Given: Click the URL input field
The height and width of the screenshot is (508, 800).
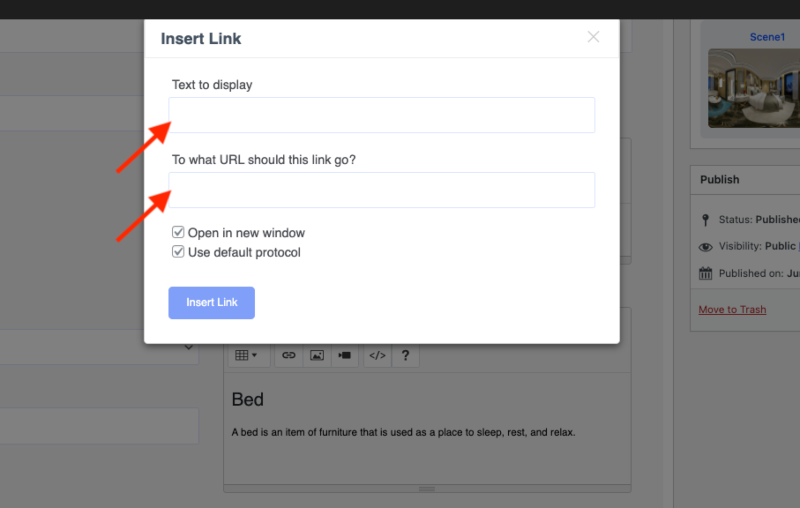Looking at the screenshot, I should coord(382,190).
